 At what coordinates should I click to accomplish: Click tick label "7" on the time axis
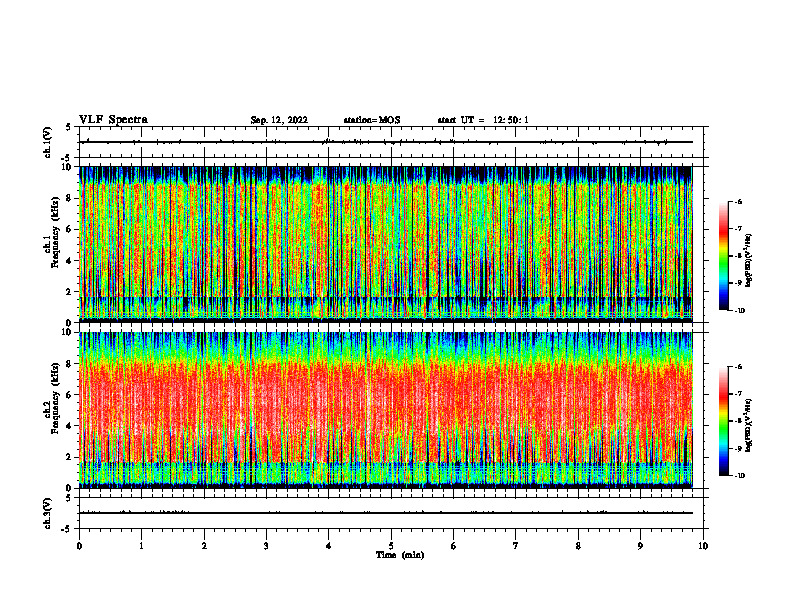point(516,546)
